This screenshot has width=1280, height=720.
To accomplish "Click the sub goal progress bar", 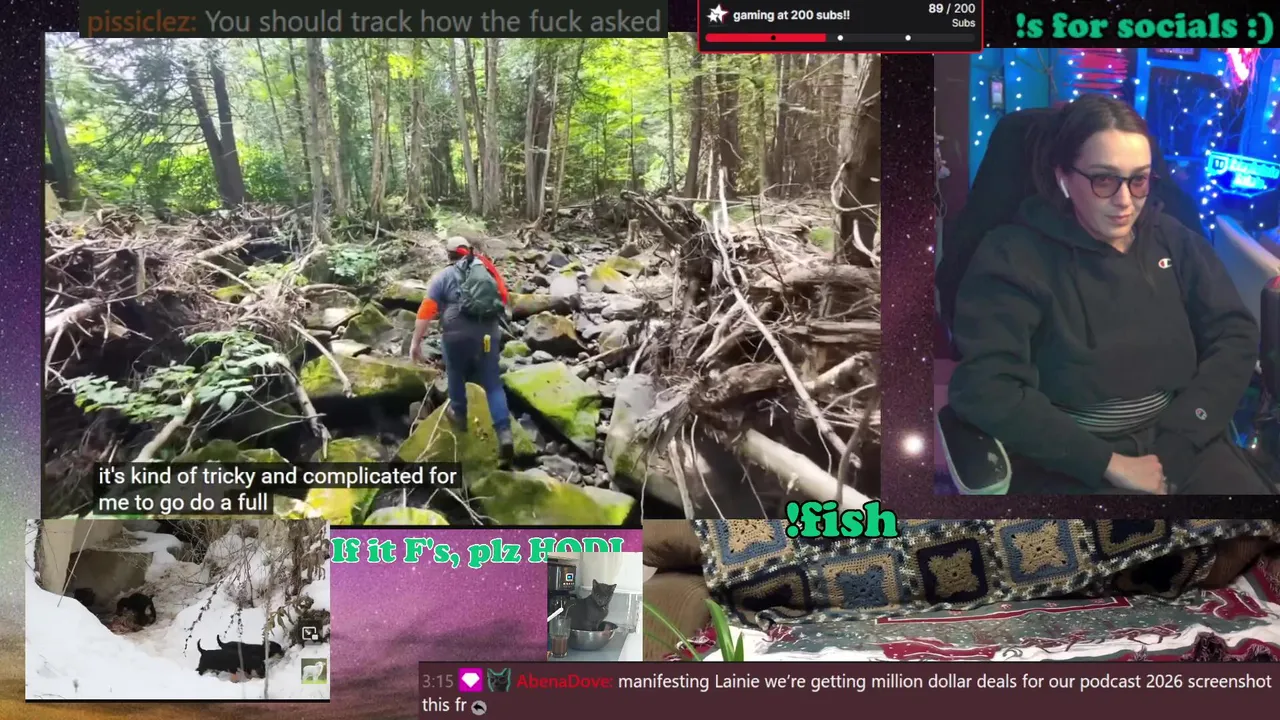I will pyautogui.click(x=839, y=38).
